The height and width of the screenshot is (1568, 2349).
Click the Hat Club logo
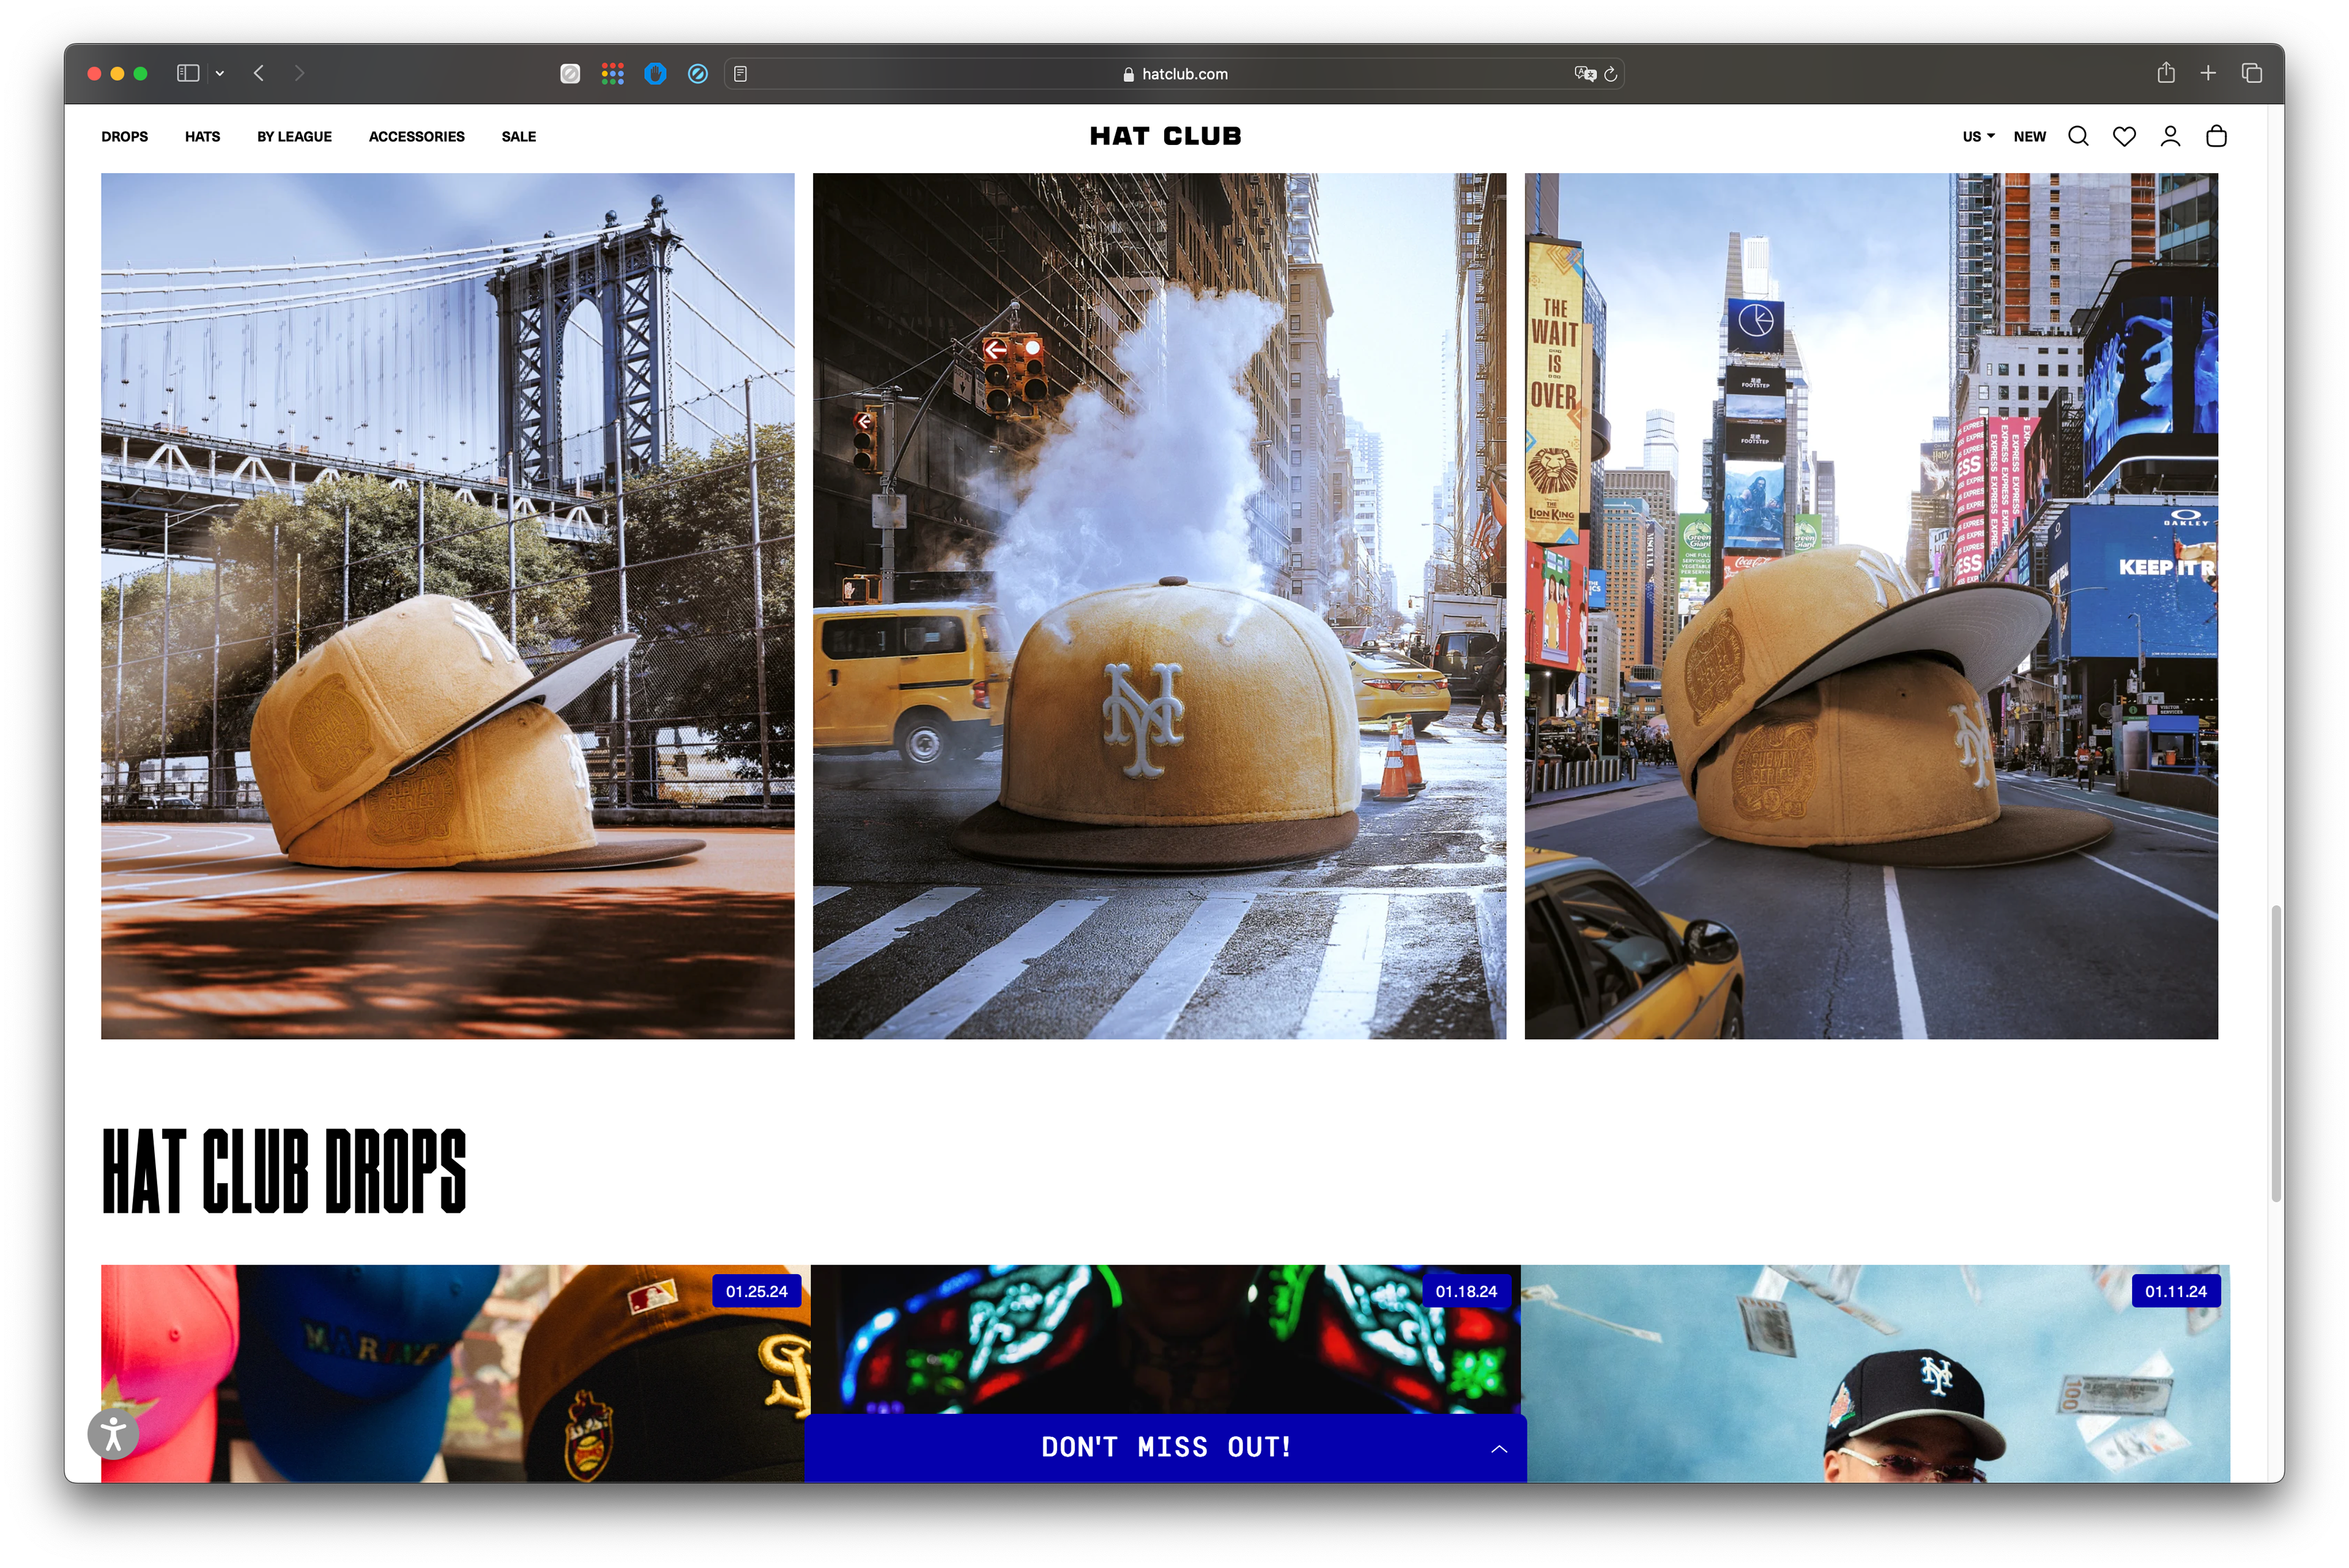click(x=1165, y=136)
